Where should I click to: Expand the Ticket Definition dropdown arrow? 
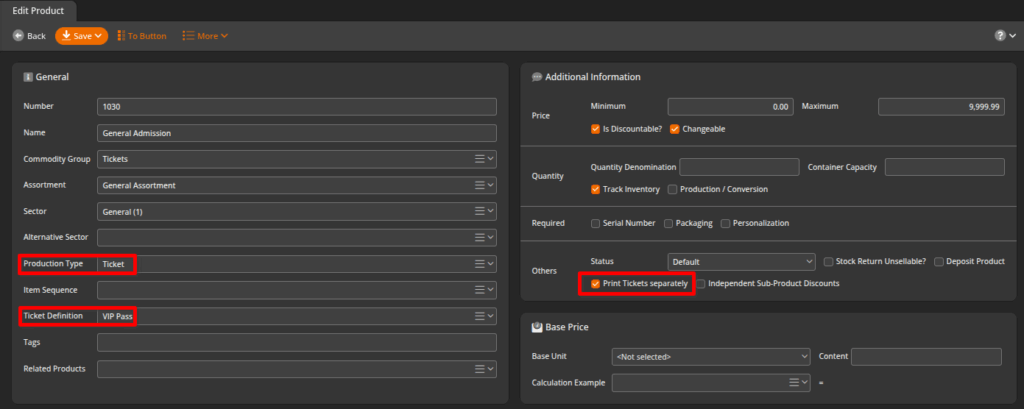tap(491, 316)
